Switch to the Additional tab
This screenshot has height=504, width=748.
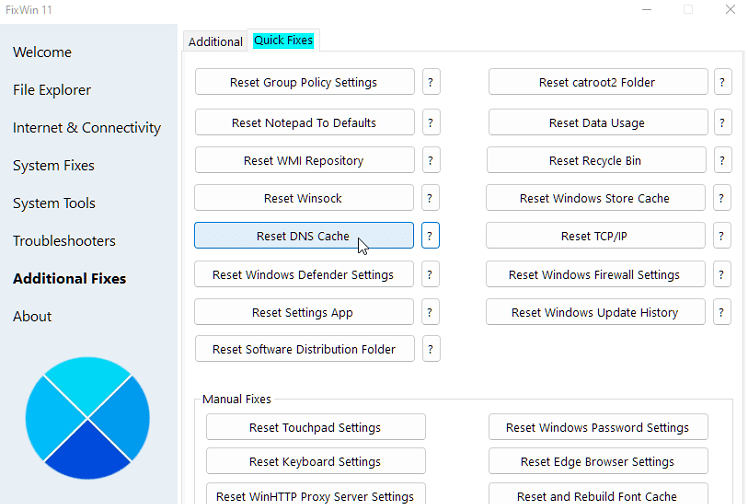pyautogui.click(x=215, y=42)
